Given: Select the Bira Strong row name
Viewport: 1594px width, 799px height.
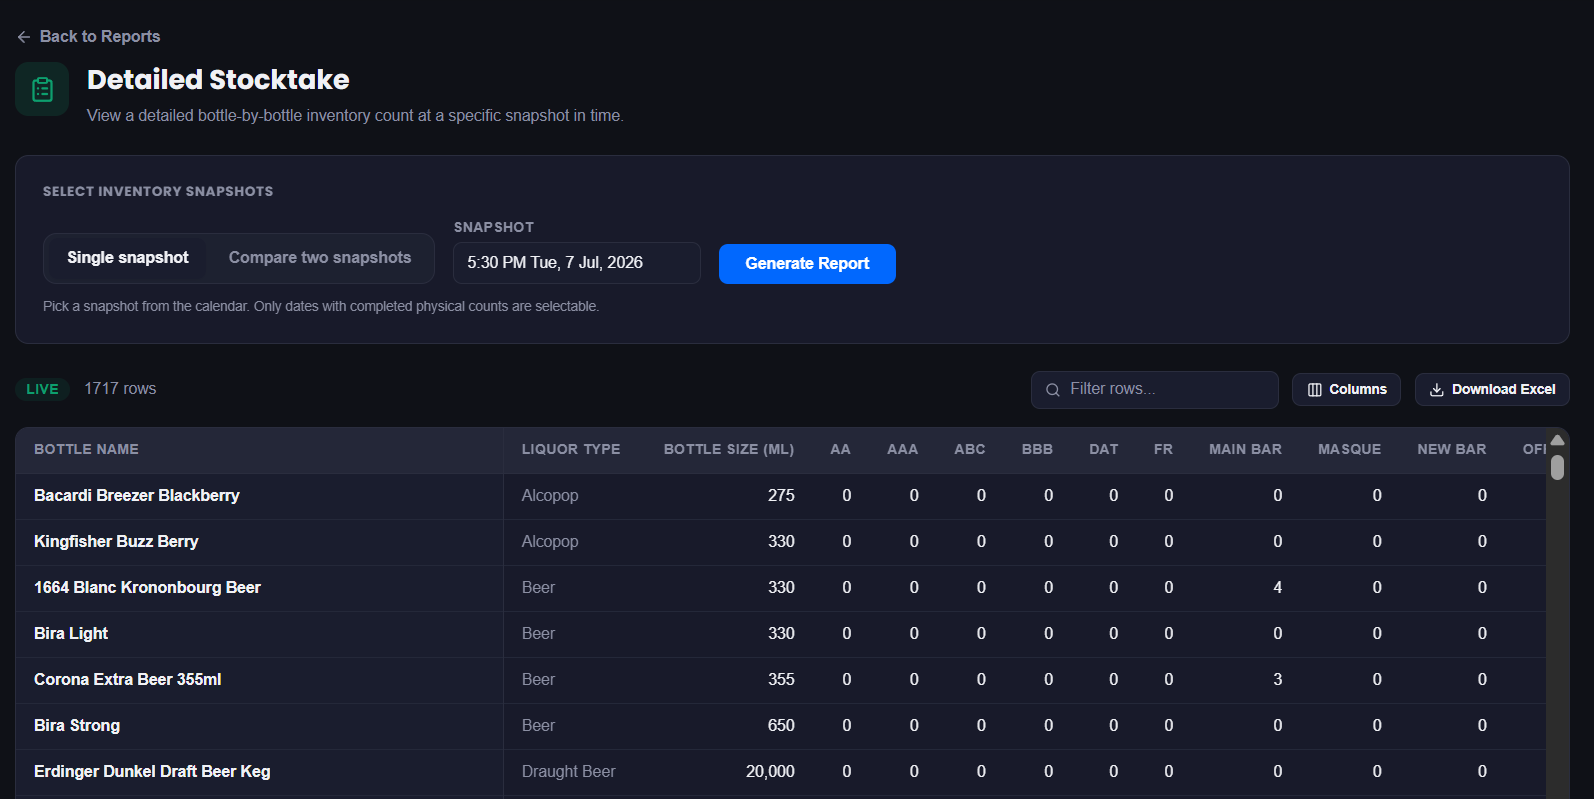Looking at the screenshot, I should 77,726.
